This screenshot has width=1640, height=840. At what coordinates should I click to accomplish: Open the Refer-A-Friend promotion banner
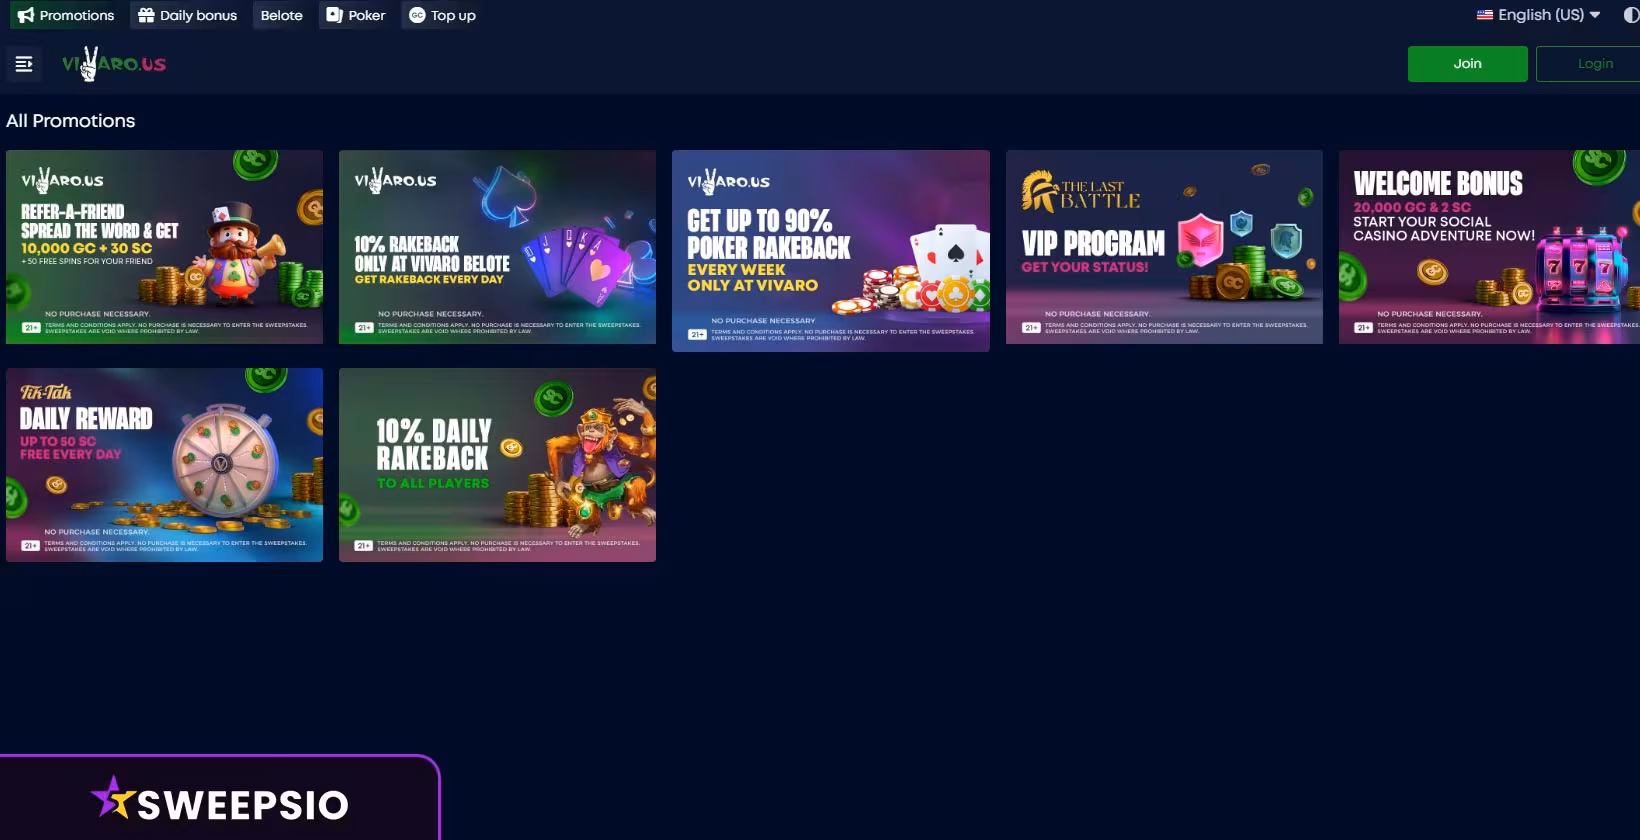coord(164,247)
